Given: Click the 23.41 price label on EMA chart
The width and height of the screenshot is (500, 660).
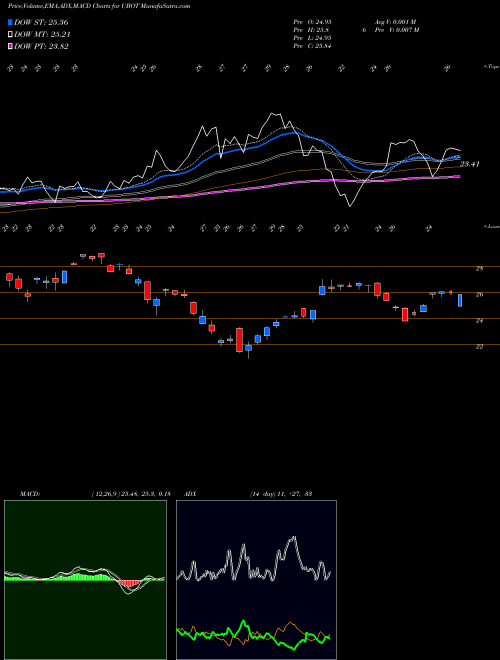Looking at the screenshot, I should coord(470,164).
